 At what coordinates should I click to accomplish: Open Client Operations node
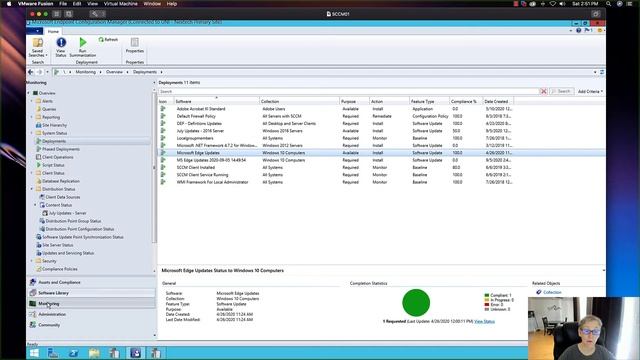(58, 157)
